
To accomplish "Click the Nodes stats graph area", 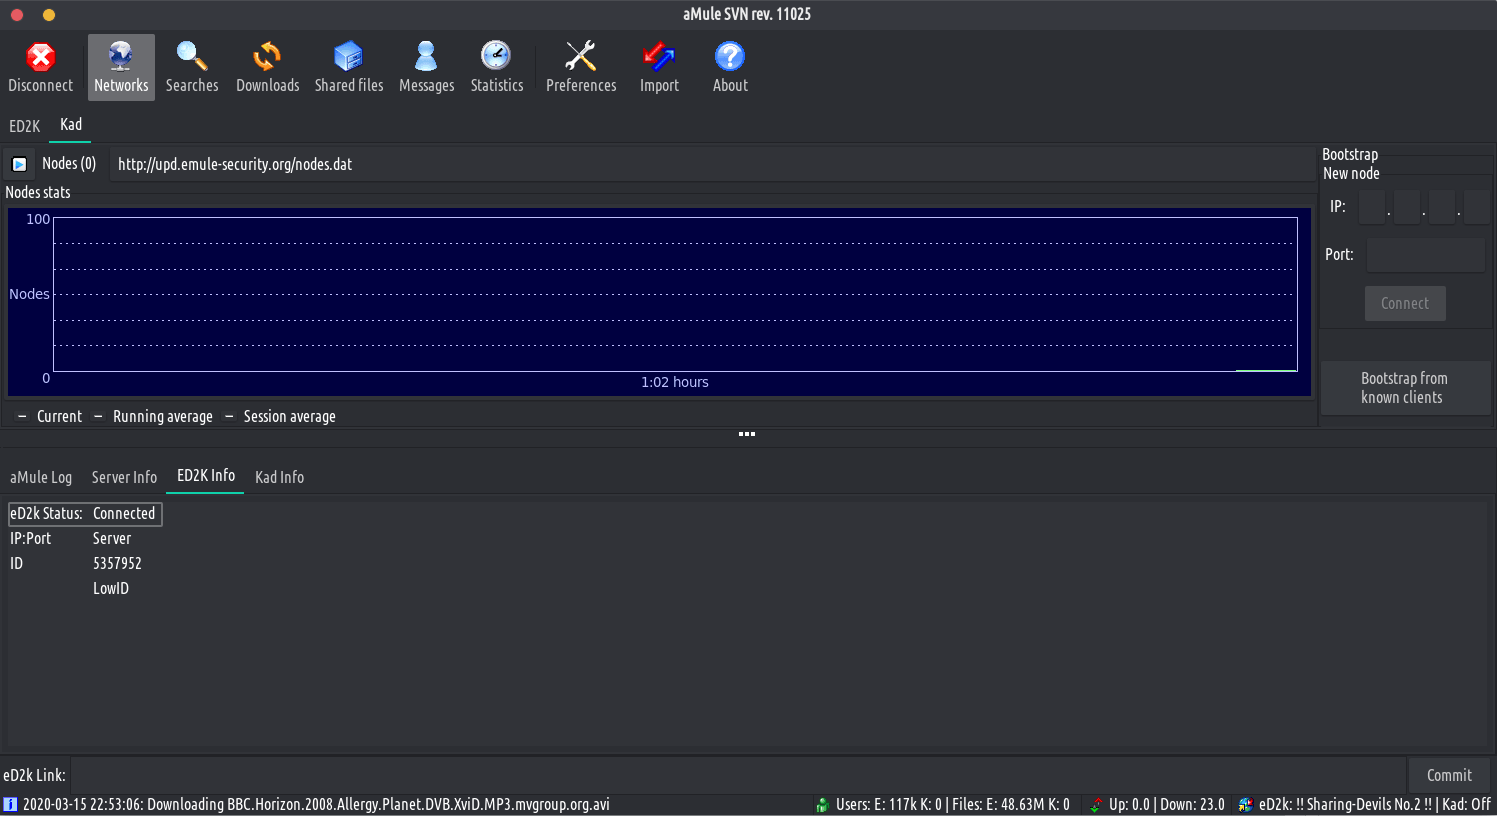I will point(659,302).
